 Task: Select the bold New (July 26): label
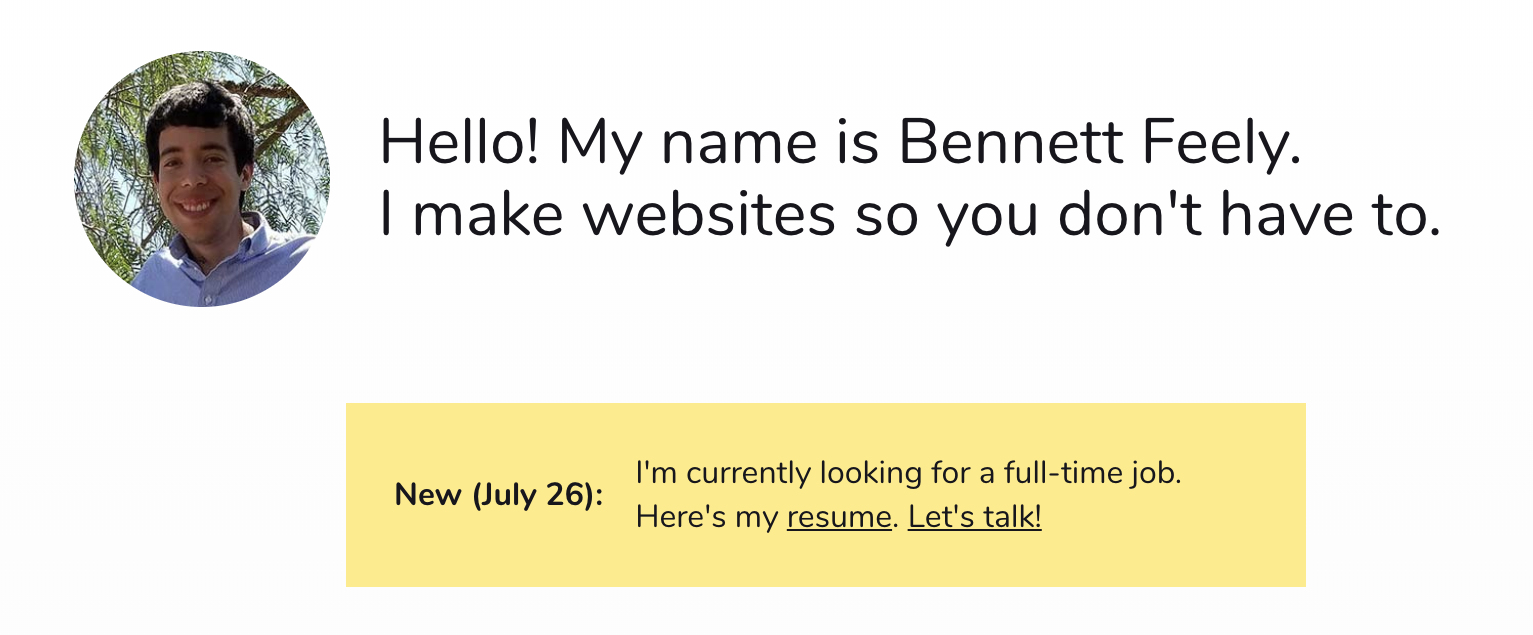click(499, 495)
